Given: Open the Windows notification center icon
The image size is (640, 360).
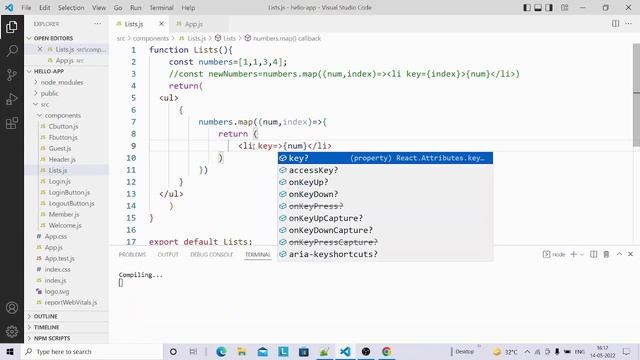Looking at the screenshot, I should (x=626, y=351).
